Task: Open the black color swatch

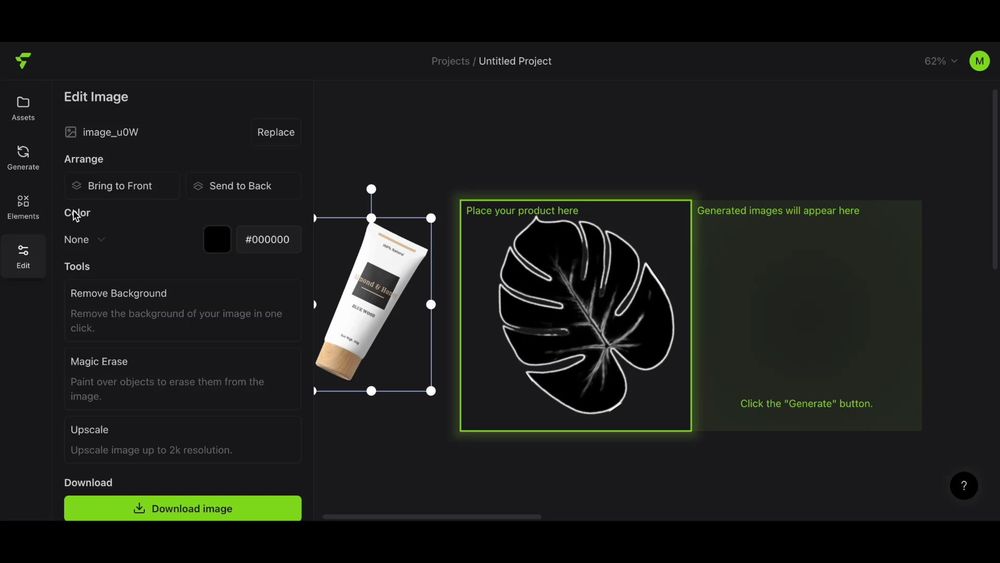Action: [217, 240]
